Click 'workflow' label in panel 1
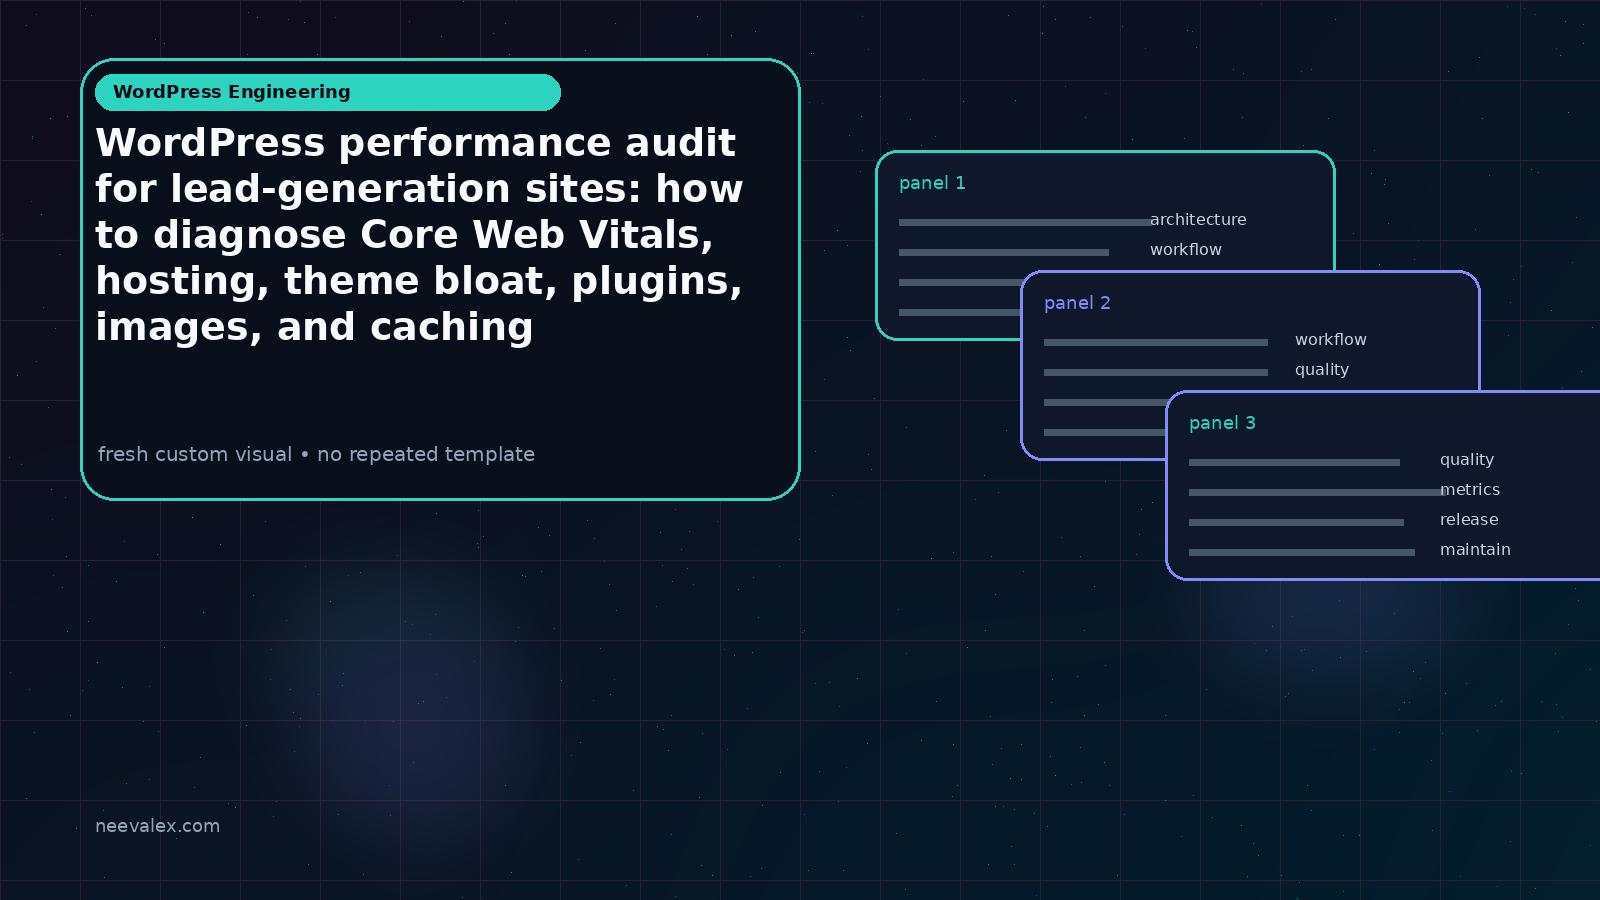Image resolution: width=1600 pixels, height=900 pixels. 1186,249
